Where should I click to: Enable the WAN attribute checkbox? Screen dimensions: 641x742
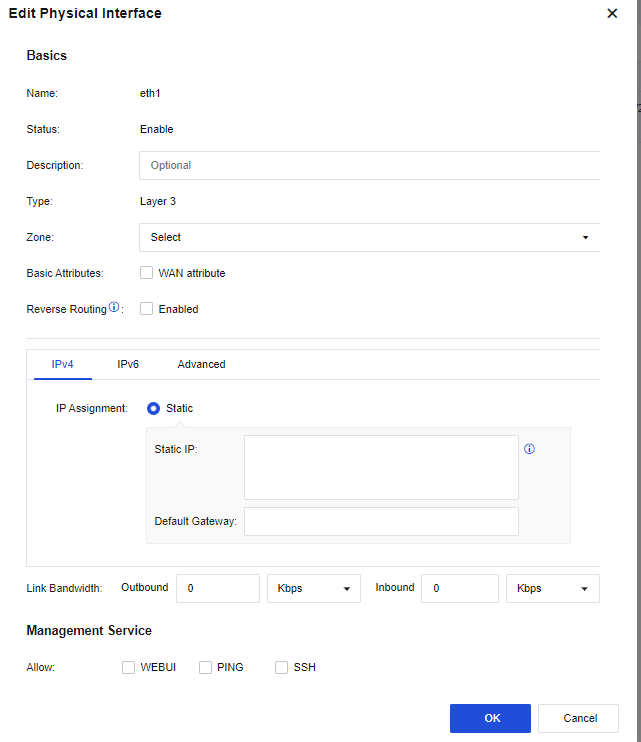click(x=146, y=273)
